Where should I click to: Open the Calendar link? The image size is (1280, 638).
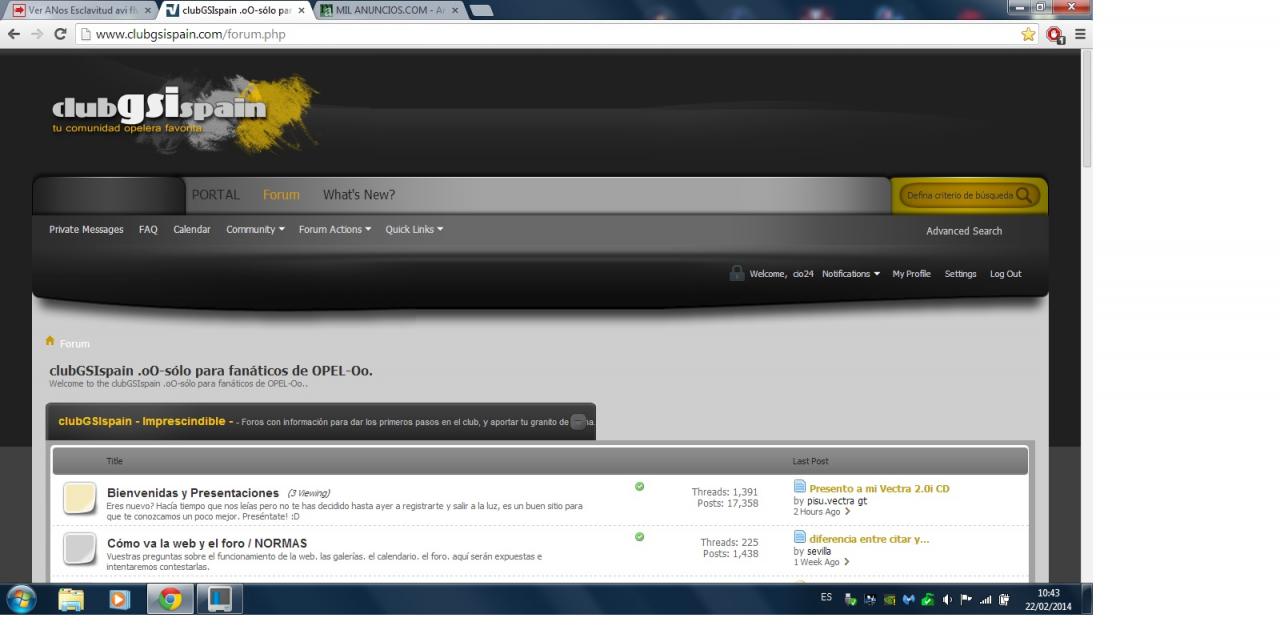pos(192,229)
